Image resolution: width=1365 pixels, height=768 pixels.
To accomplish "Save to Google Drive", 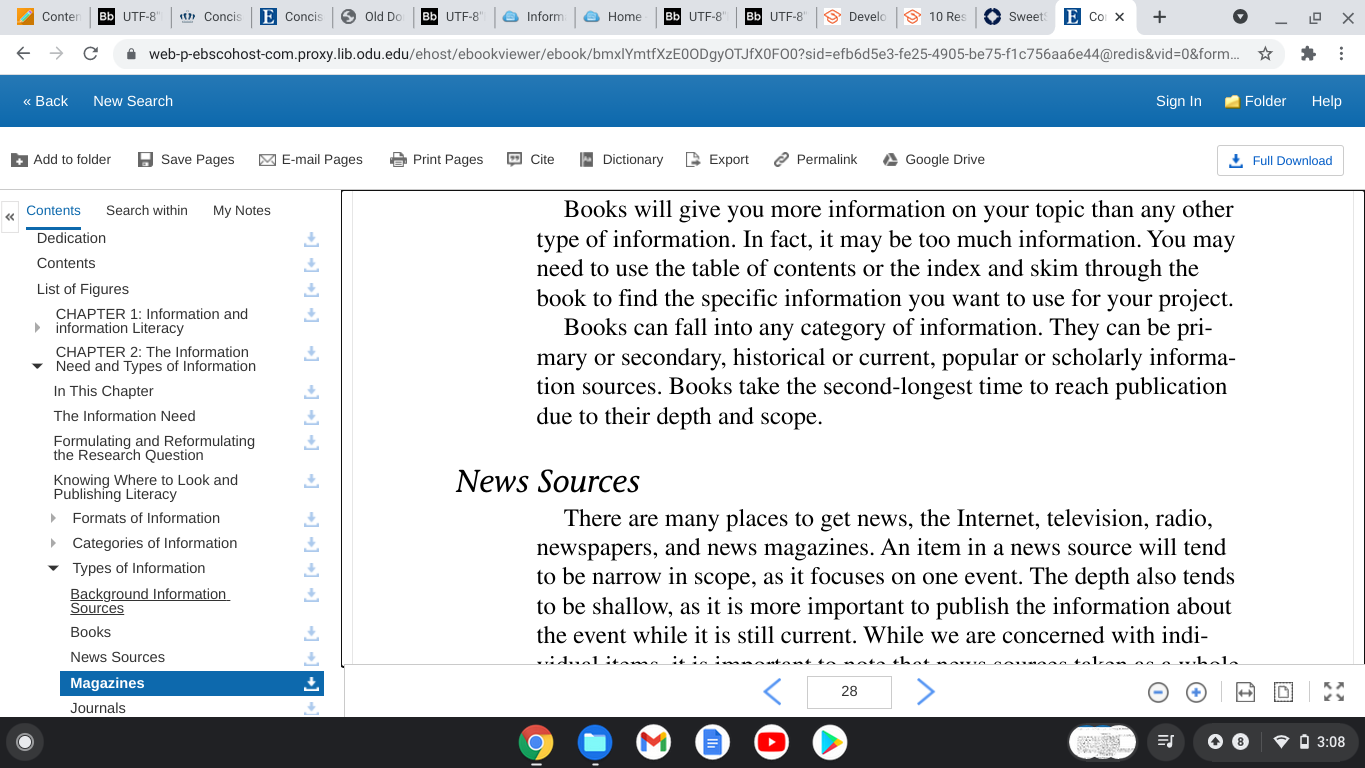I will pyautogui.click(x=933, y=159).
